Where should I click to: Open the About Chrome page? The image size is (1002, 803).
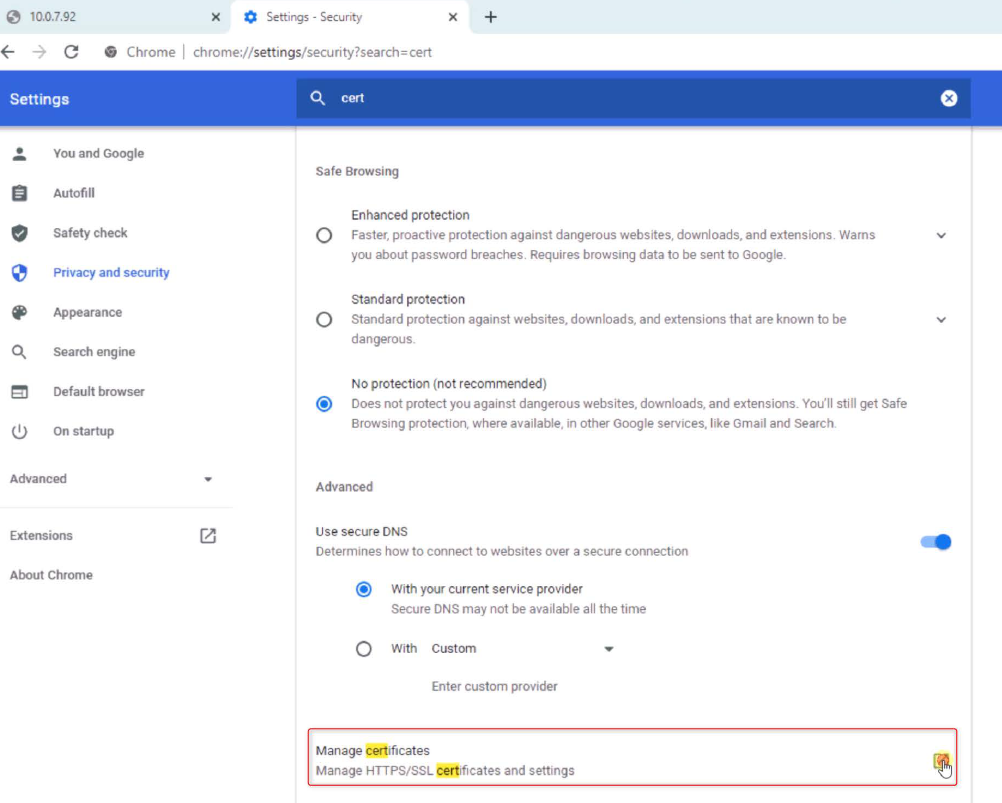pos(51,575)
